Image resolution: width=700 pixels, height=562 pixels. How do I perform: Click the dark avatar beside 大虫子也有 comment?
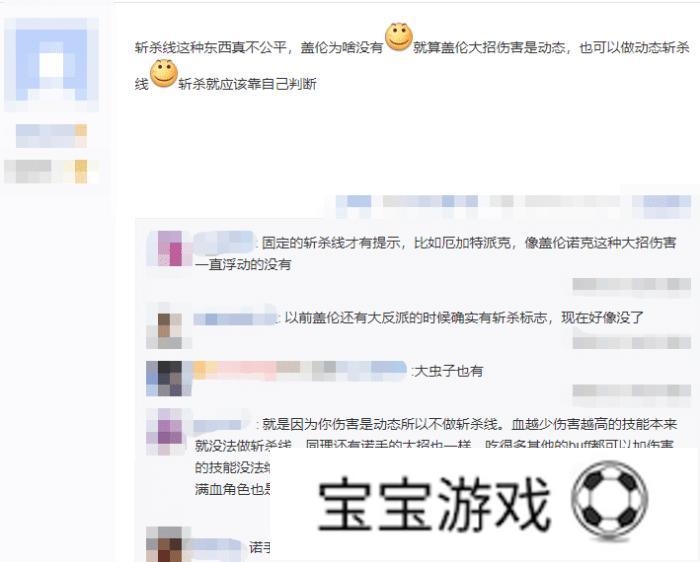(169, 379)
